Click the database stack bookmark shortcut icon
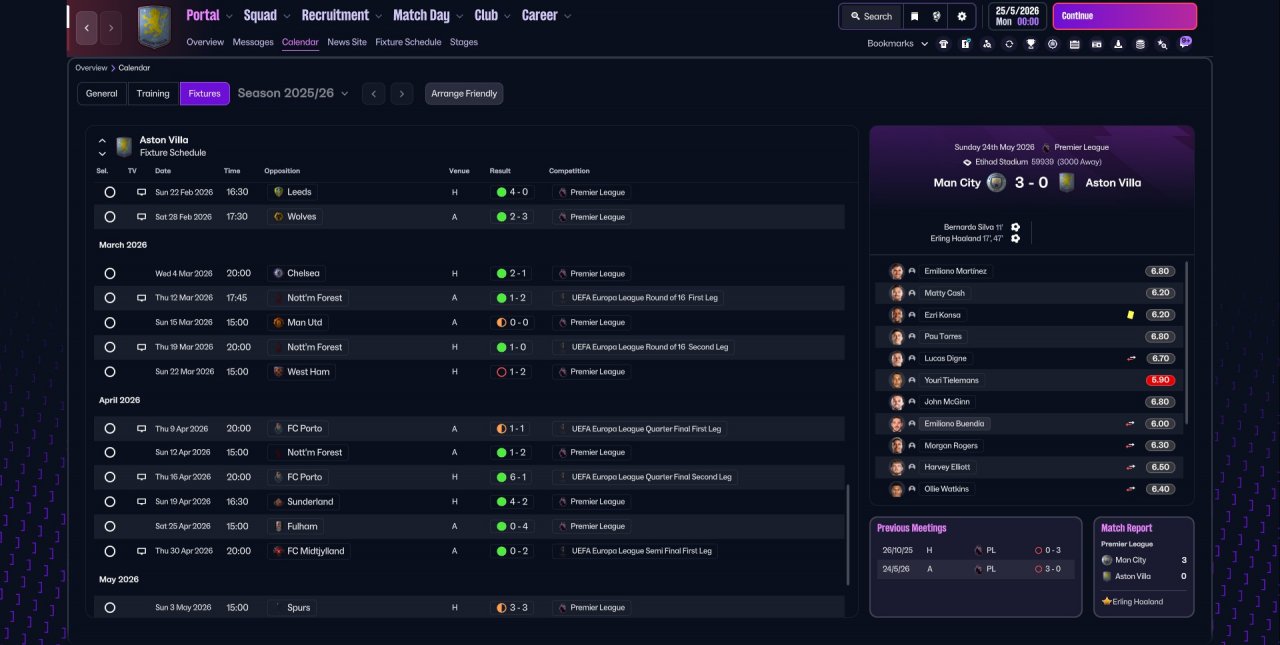1280x645 pixels. click(1140, 44)
